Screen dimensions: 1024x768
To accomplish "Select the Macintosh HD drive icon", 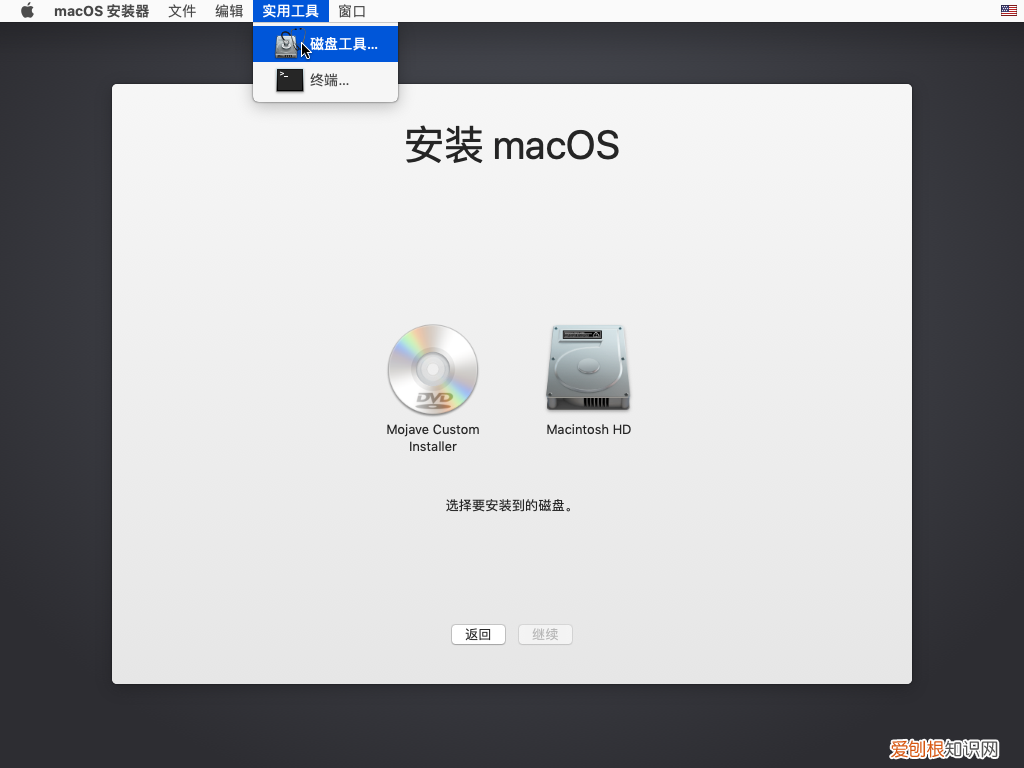I will tap(588, 368).
